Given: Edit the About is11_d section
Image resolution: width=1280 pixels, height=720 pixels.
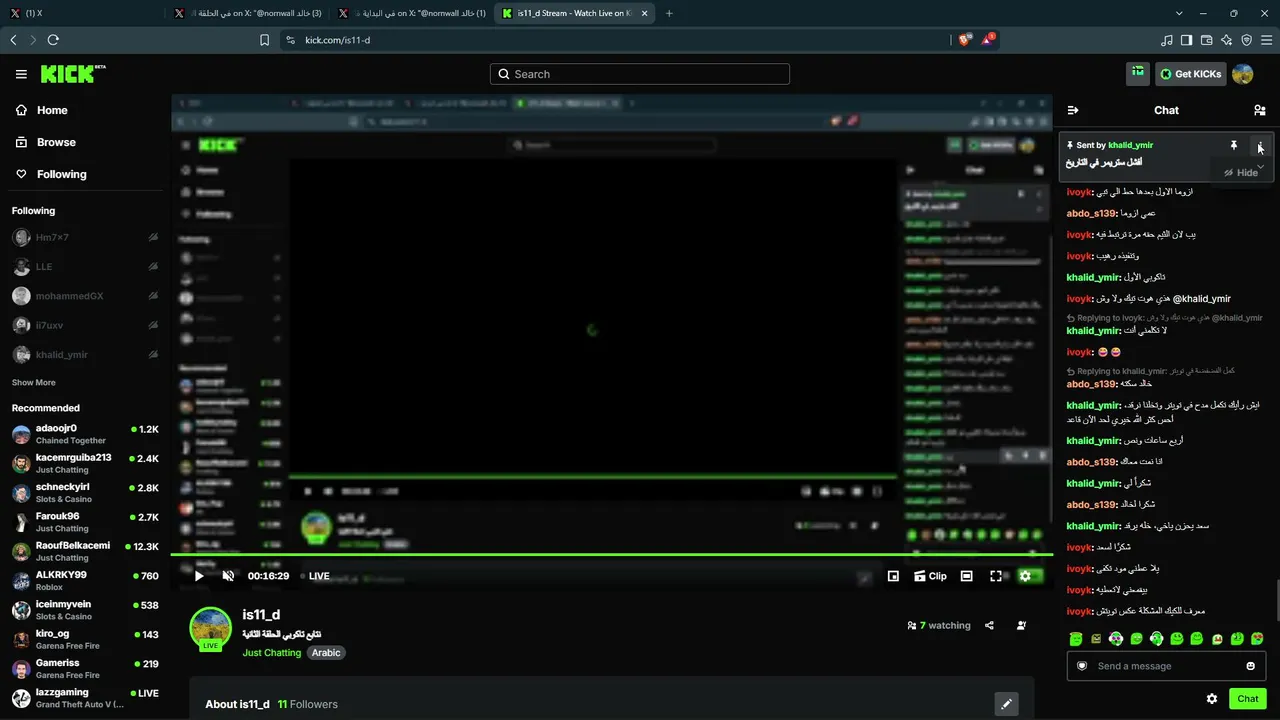Looking at the screenshot, I should pos(1006,704).
